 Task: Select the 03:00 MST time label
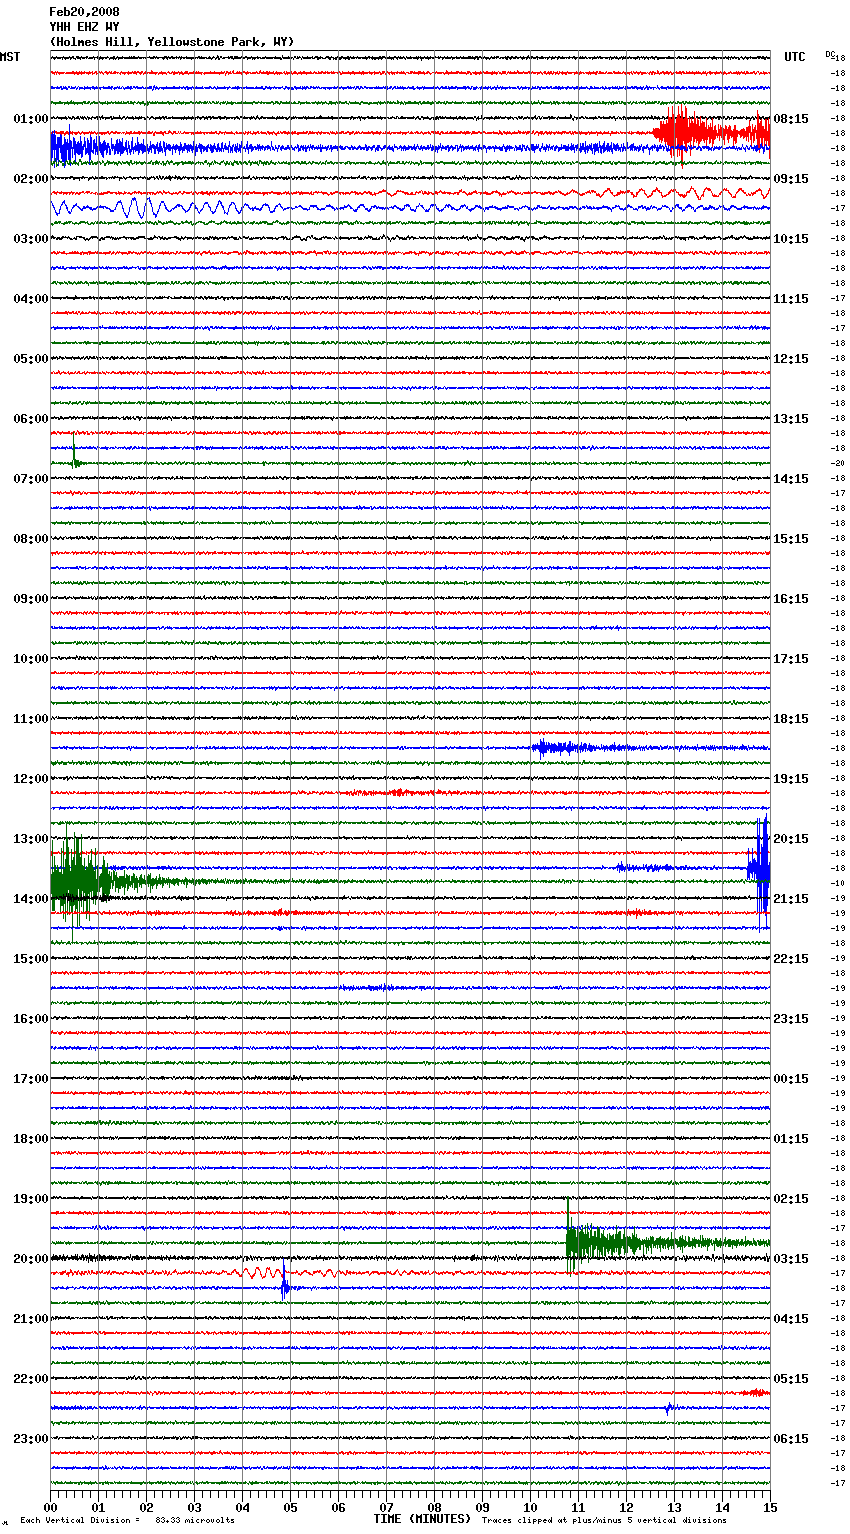coord(31,239)
